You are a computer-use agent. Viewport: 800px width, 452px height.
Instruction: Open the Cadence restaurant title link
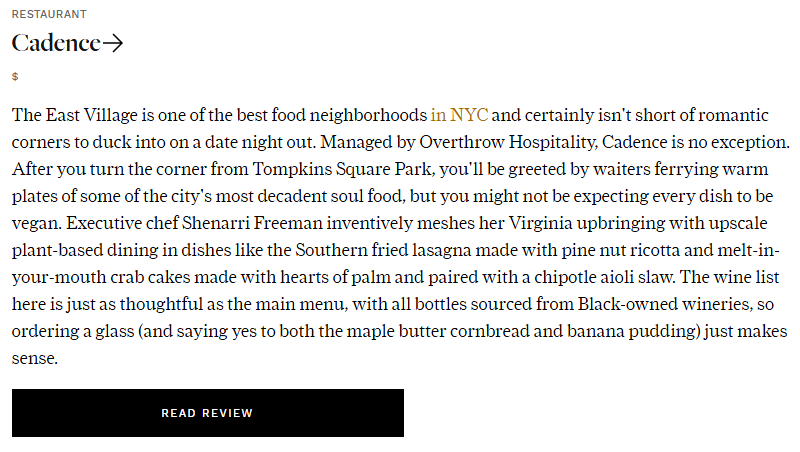56,44
